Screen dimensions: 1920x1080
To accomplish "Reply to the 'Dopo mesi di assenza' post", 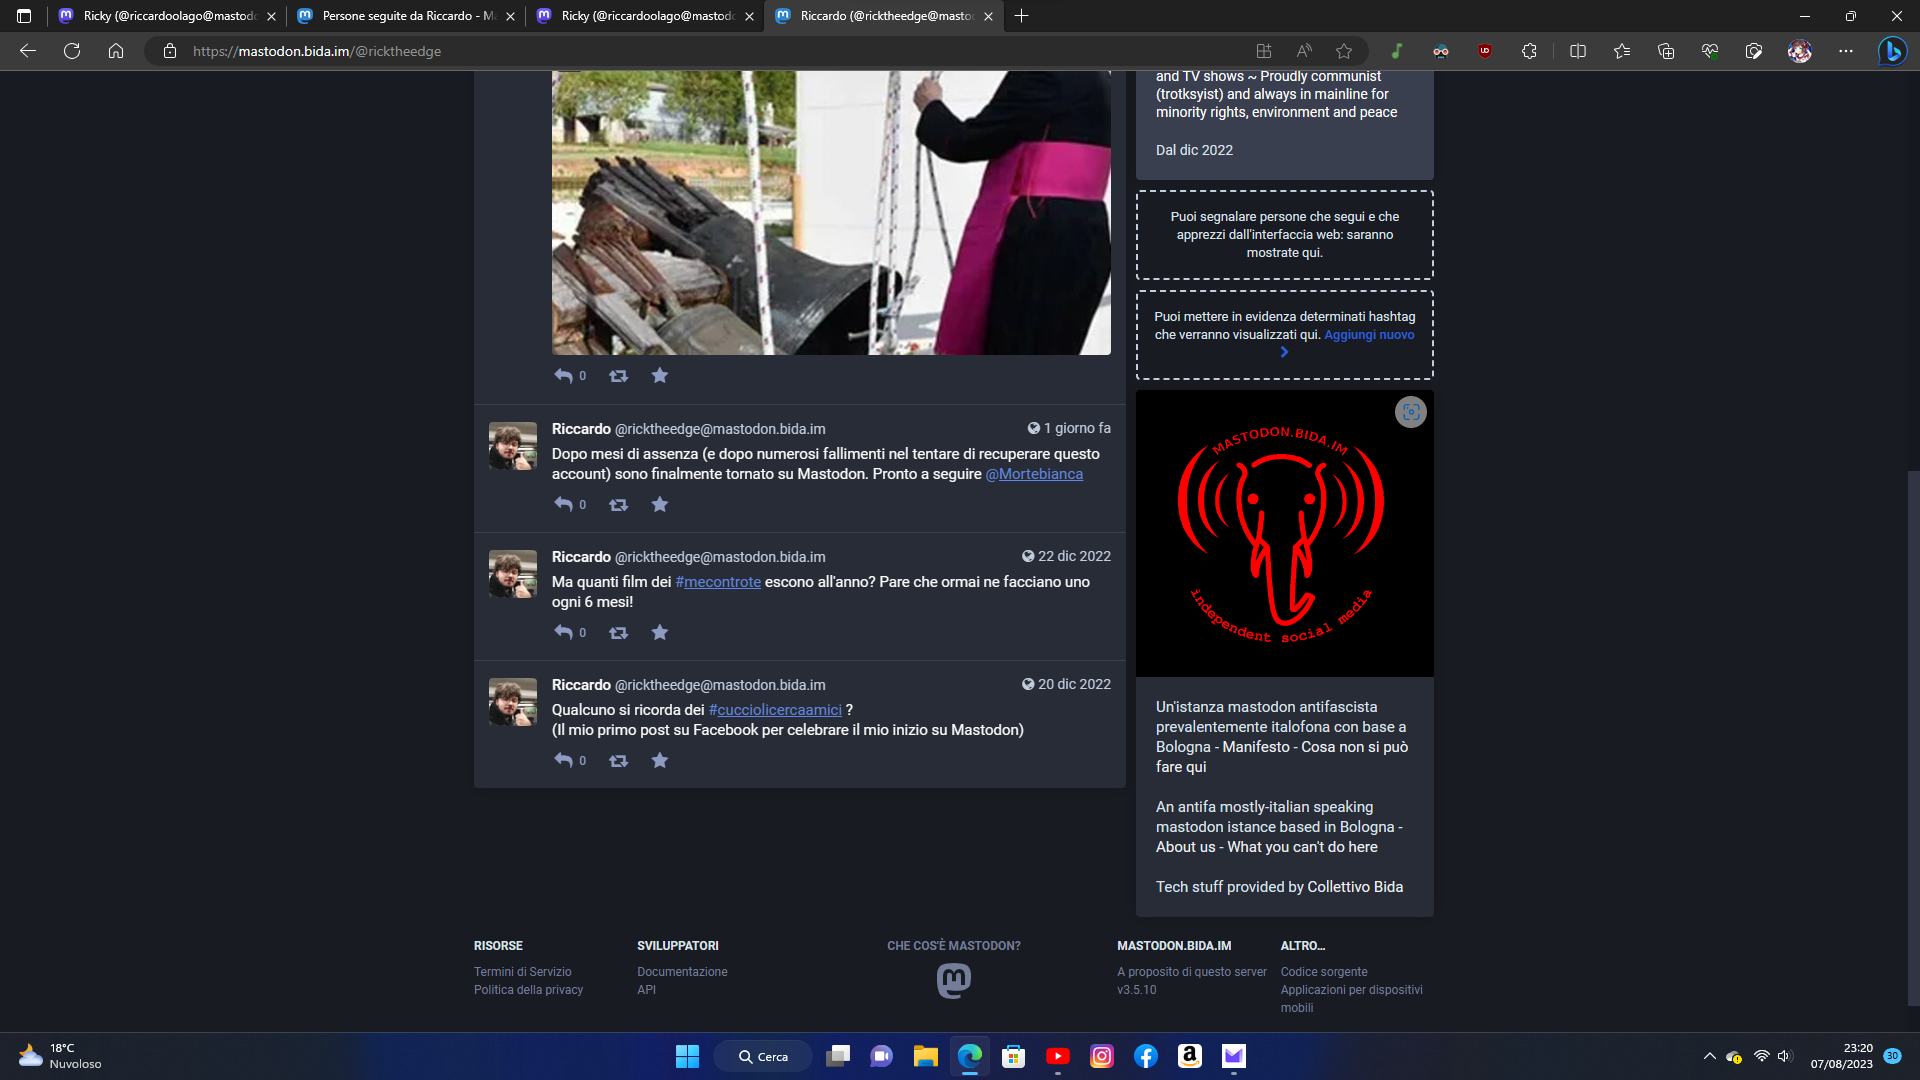I will coord(564,505).
